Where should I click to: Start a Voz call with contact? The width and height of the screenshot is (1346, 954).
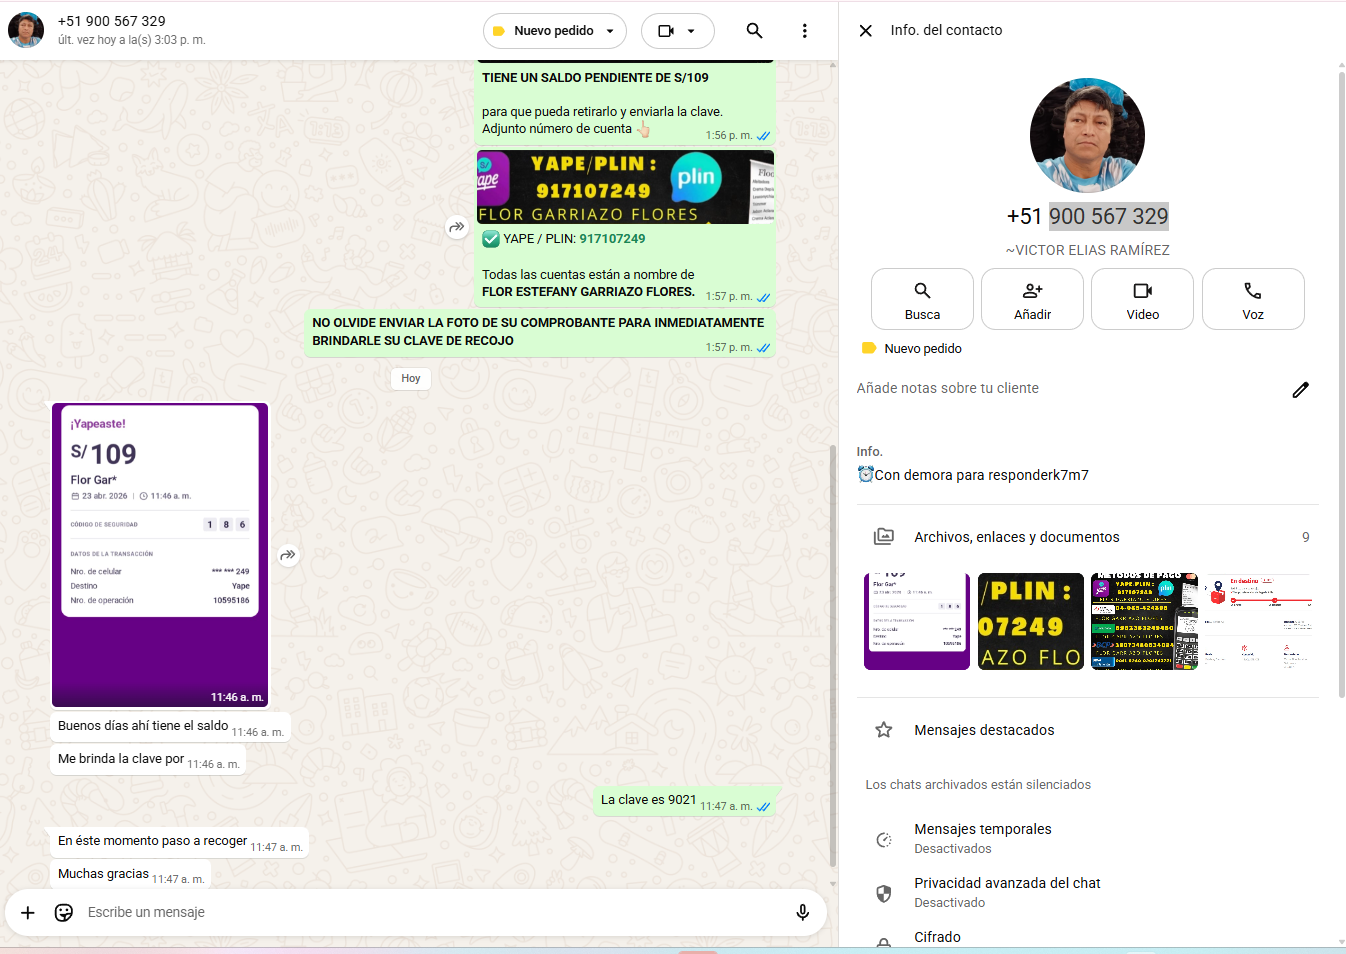pos(1252,299)
